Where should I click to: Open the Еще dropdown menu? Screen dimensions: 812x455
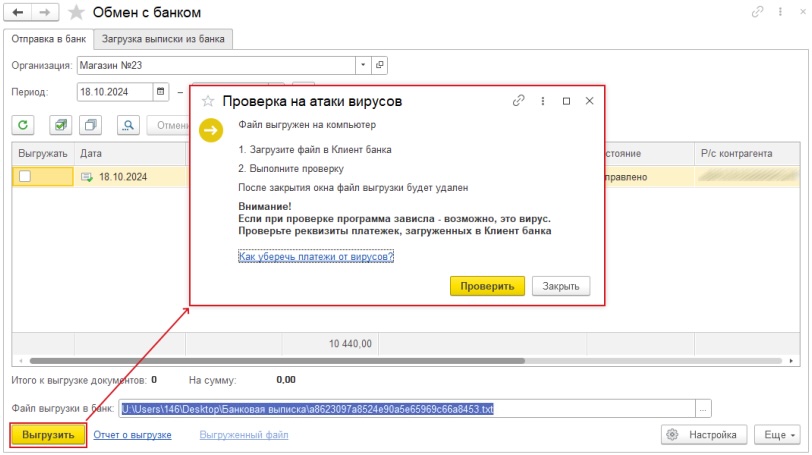(x=777, y=435)
